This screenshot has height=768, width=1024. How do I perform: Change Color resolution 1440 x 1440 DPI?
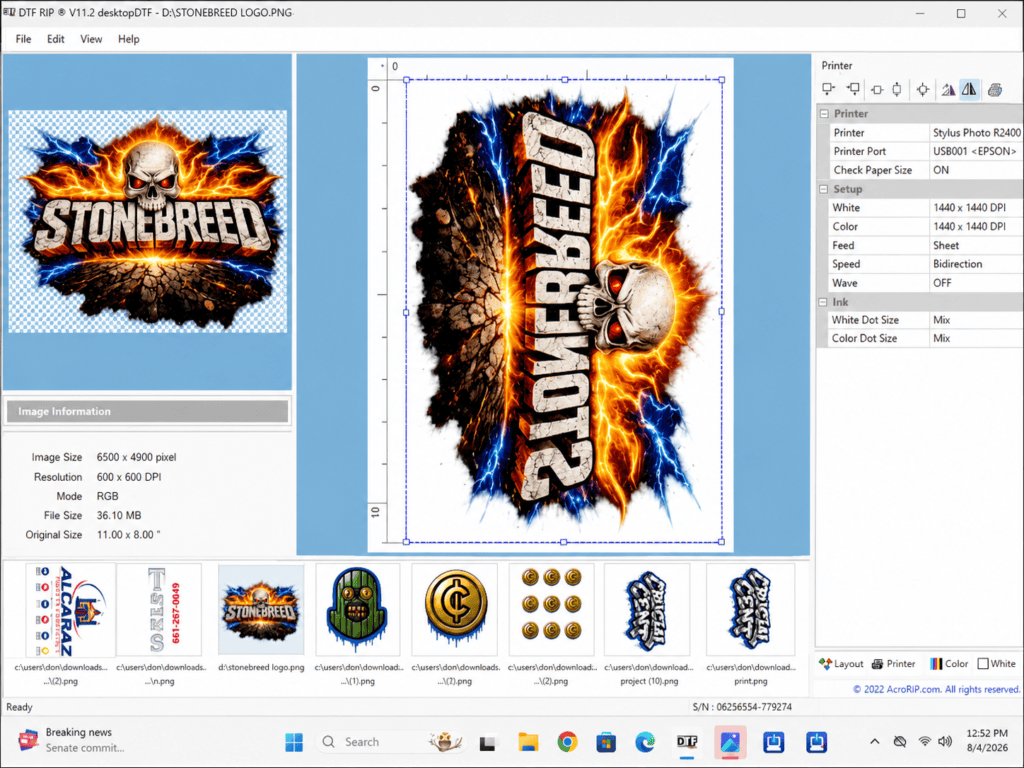coord(976,227)
